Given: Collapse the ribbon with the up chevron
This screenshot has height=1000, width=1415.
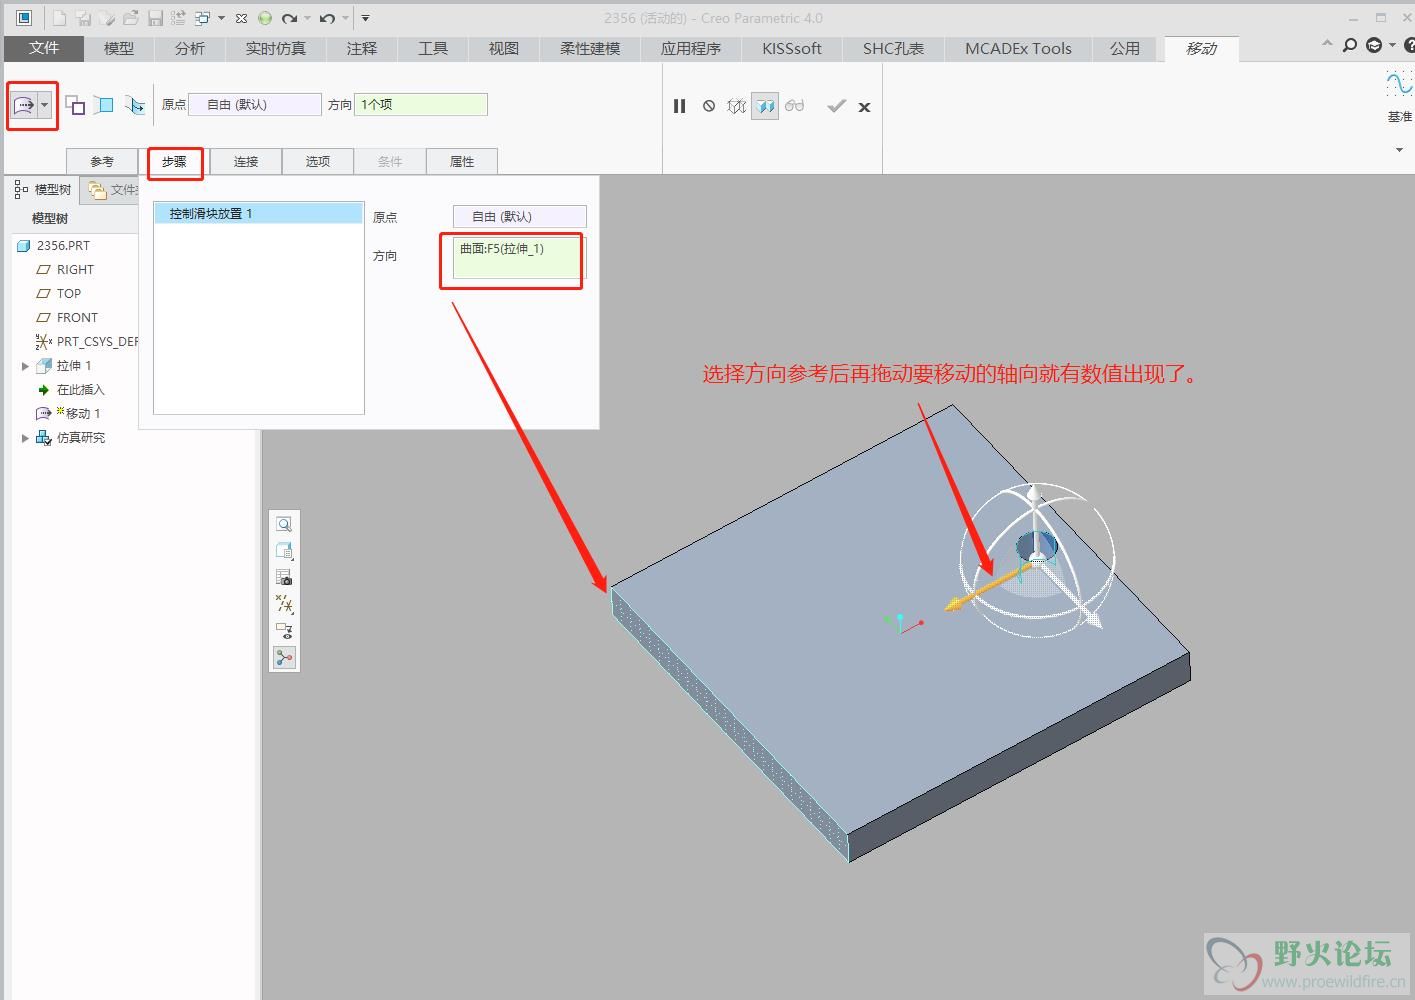Looking at the screenshot, I should pos(1327,44).
